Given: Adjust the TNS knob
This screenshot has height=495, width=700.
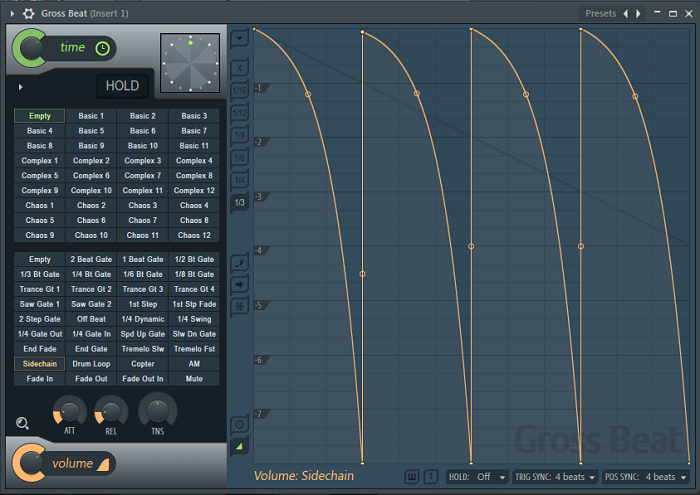Looking at the screenshot, I should click(158, 411).
